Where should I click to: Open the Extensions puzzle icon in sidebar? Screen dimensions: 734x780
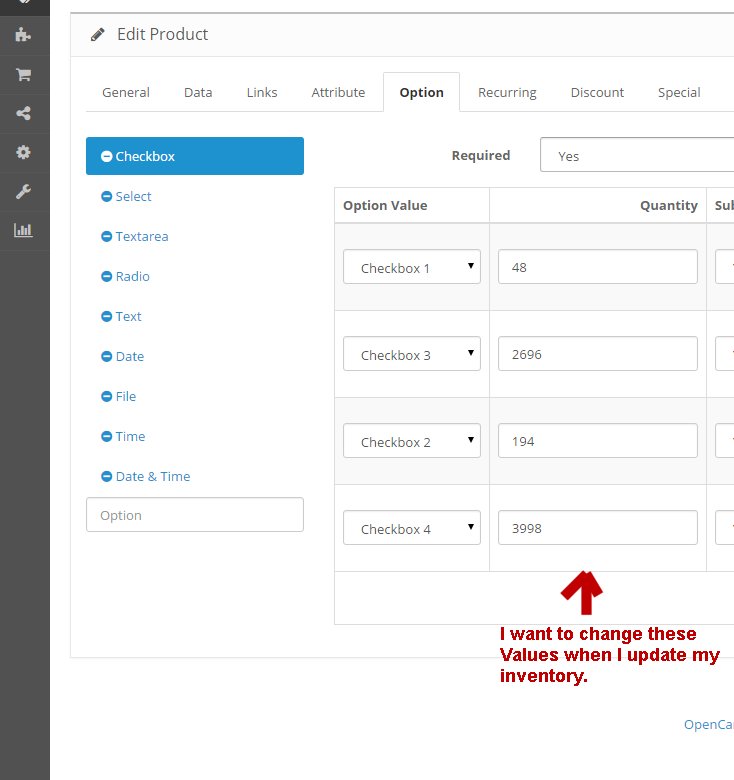coord(23,35)
